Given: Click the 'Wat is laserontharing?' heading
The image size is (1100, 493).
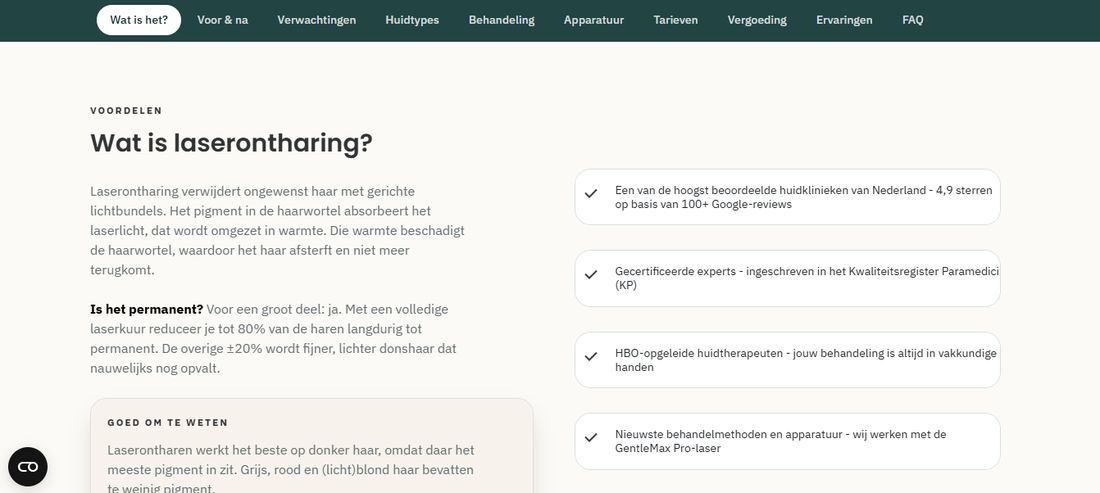Looking at the screenshot, I should (x=232, y=143).
